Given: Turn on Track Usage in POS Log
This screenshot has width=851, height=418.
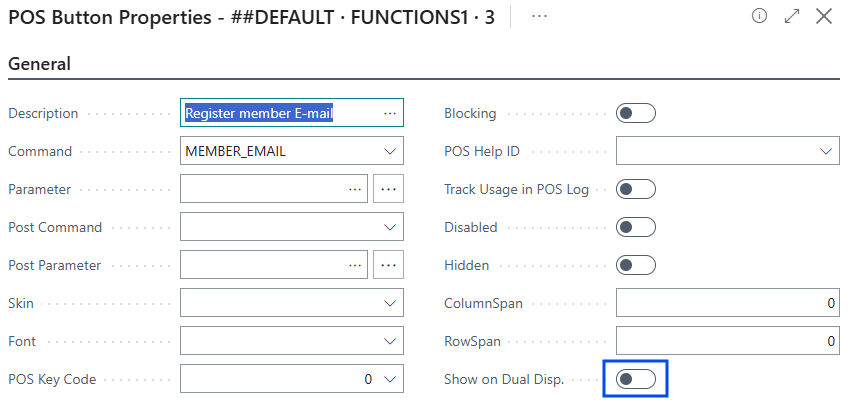Looking at the screenshot, I should pos(636,189).
